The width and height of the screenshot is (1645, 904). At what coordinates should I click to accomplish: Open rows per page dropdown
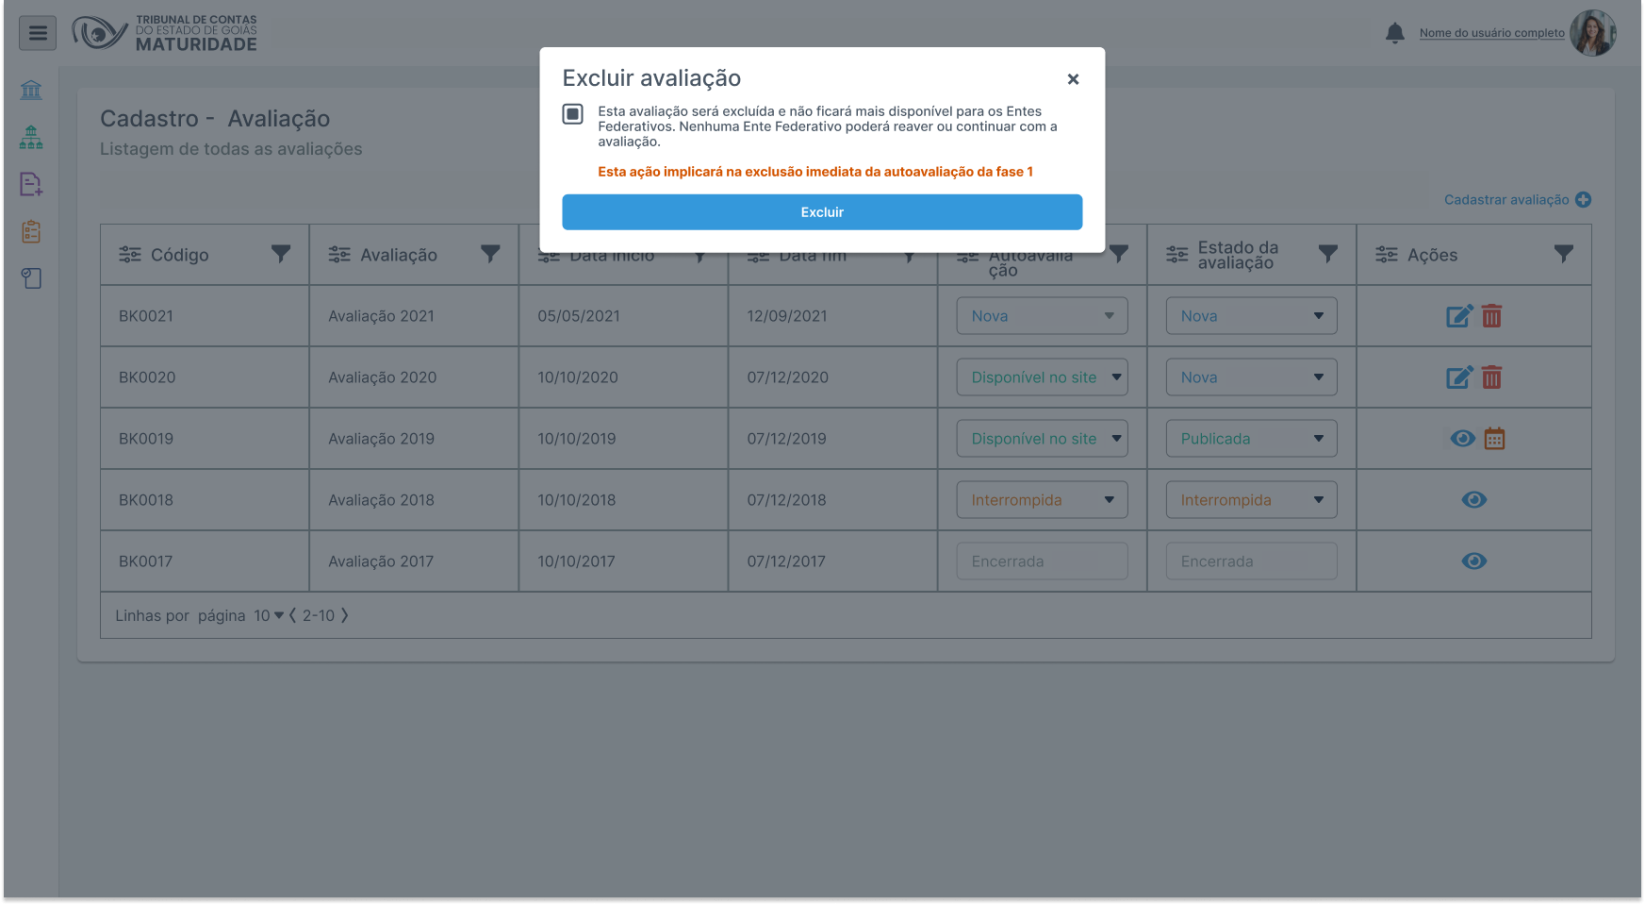(x=269, y=616)
